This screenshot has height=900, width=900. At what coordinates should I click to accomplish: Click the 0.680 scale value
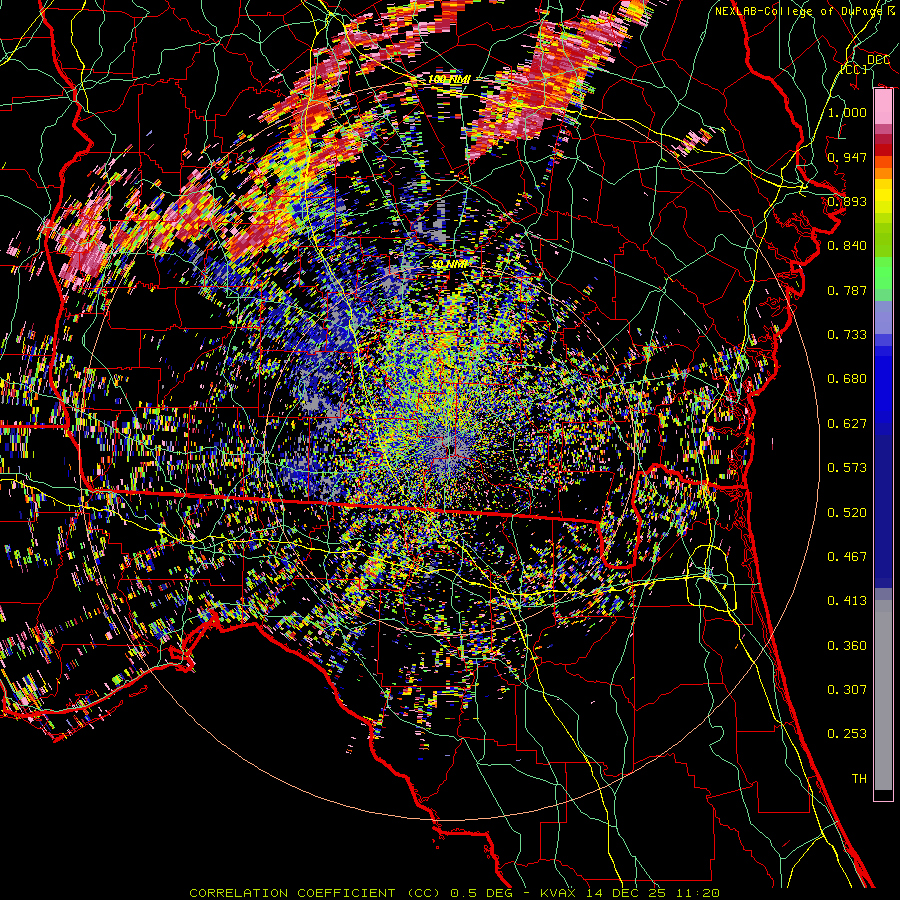click(847, 379)
